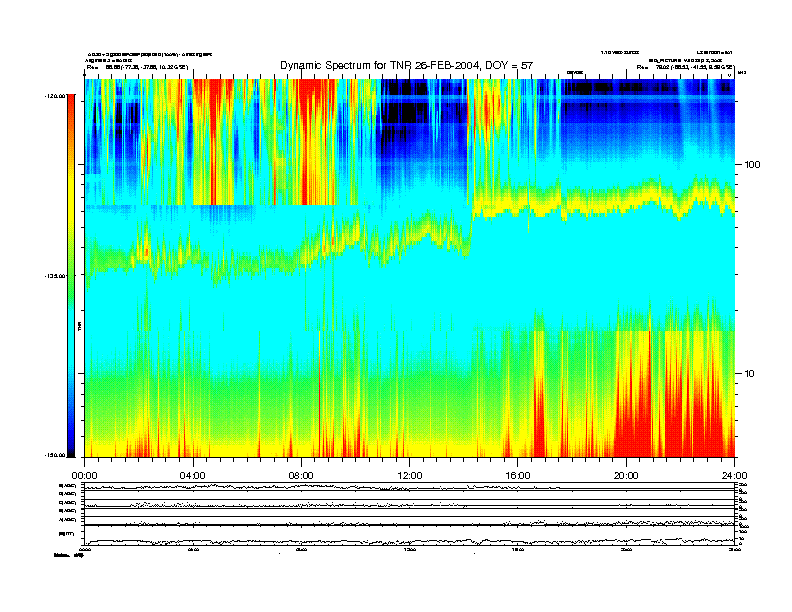792x612 pixels.
Task: Click the -150.00 color bar label
Action: [x=56, y=455]
